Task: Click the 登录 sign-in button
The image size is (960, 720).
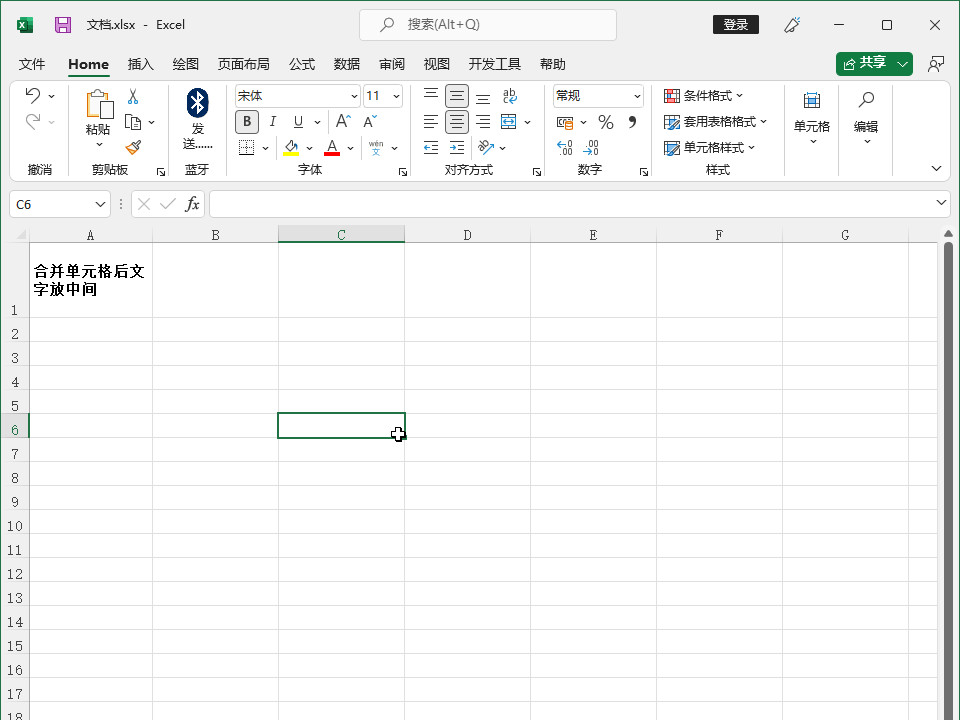Action: tap(735, 24)
